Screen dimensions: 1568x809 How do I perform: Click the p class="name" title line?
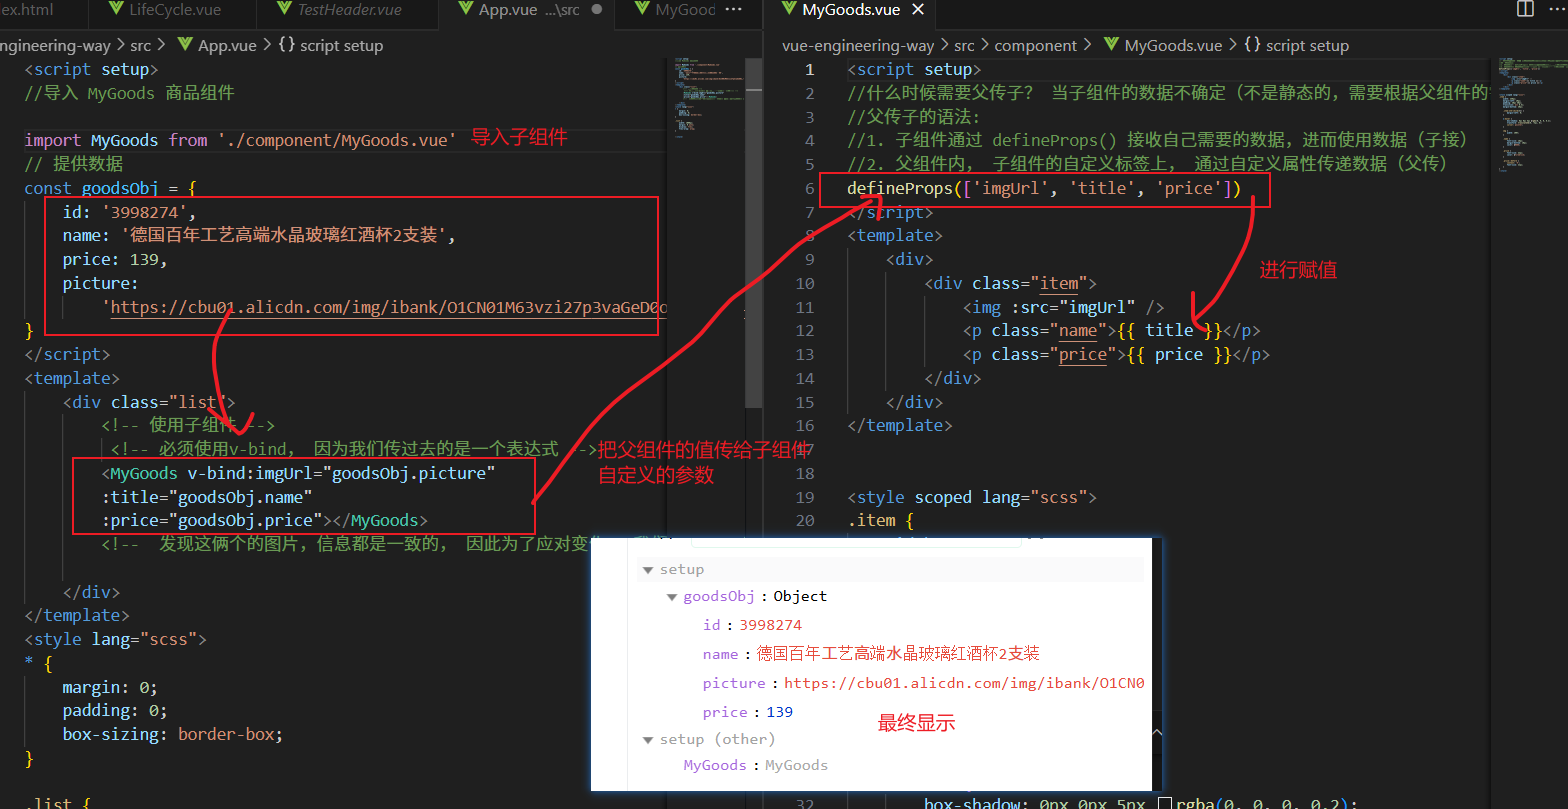click(x=1112, y=330)
